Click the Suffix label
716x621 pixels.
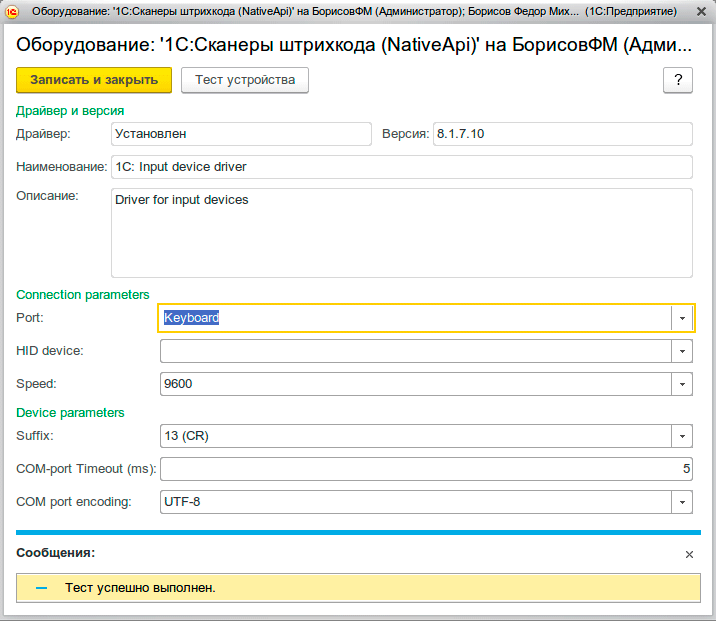point(35,436)
